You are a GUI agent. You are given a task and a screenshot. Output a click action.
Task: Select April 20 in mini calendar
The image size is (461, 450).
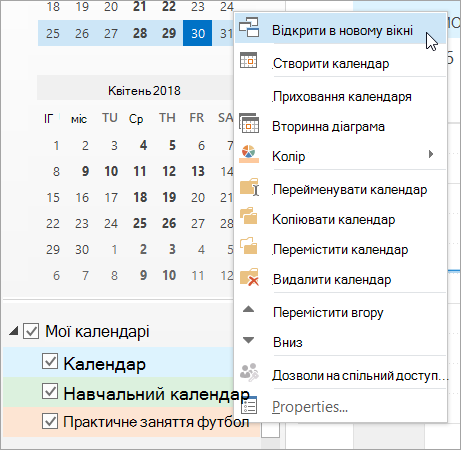coord(198,197)
